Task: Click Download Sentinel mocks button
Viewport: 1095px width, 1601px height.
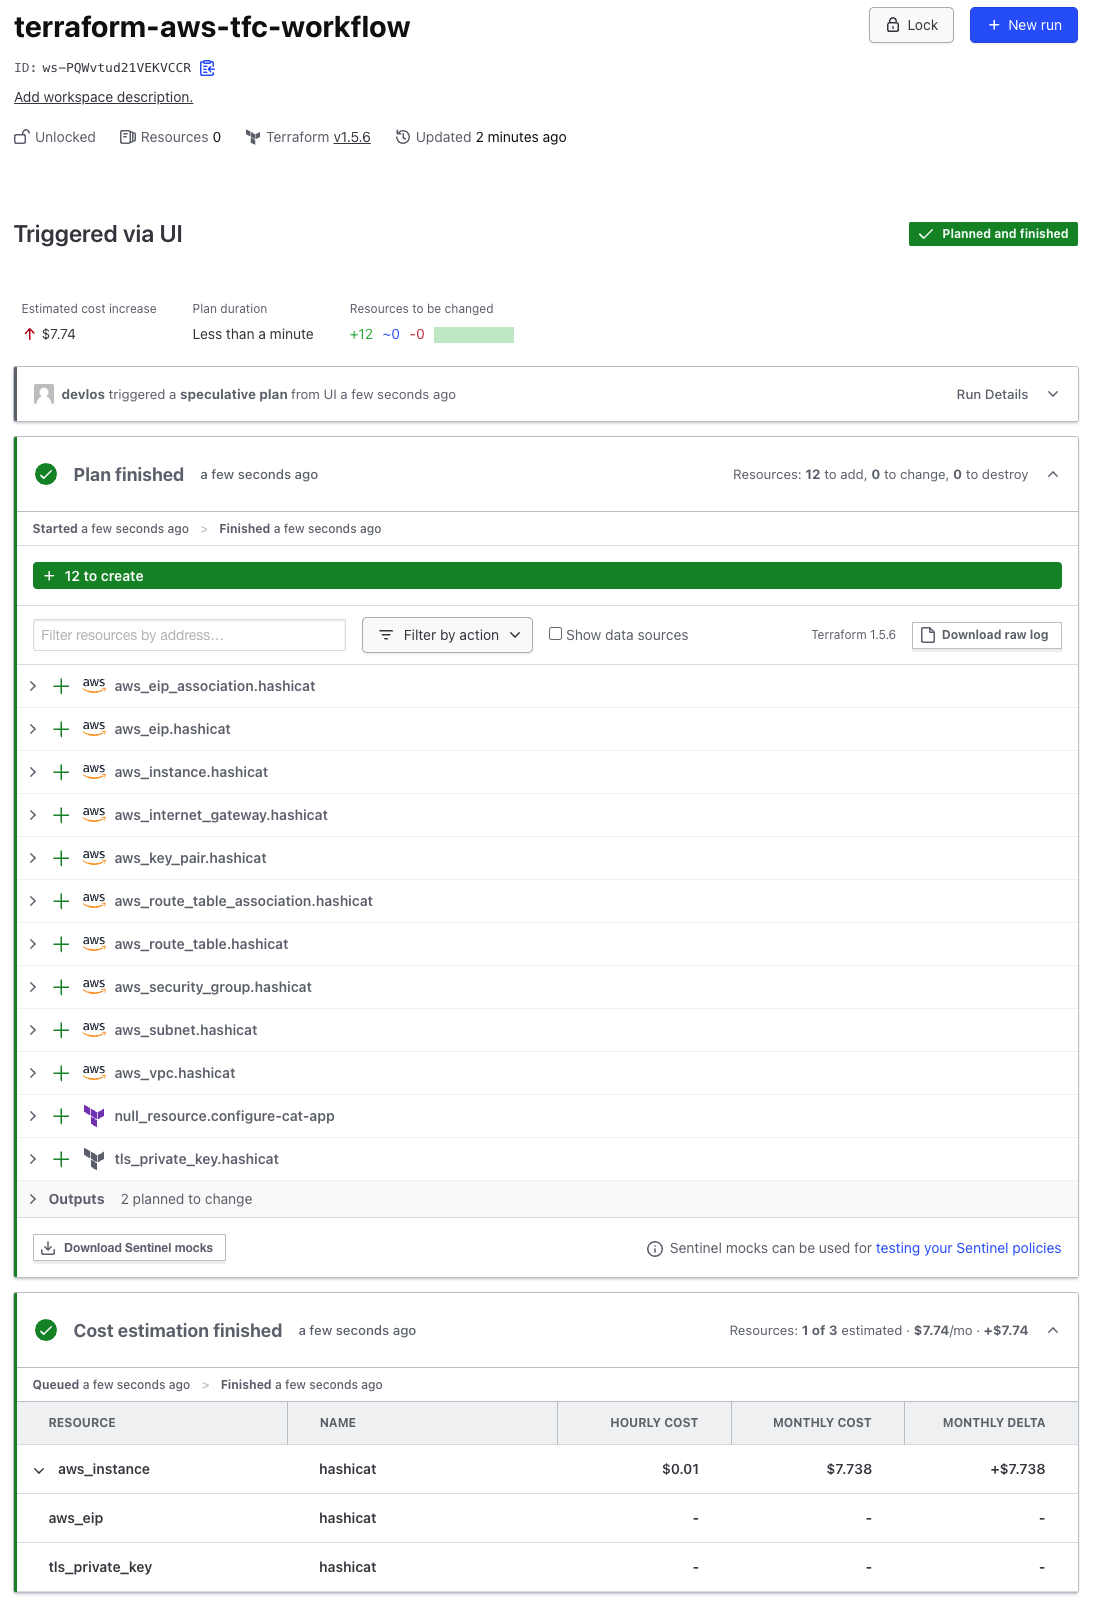Action: click(x=129, y=1248)
